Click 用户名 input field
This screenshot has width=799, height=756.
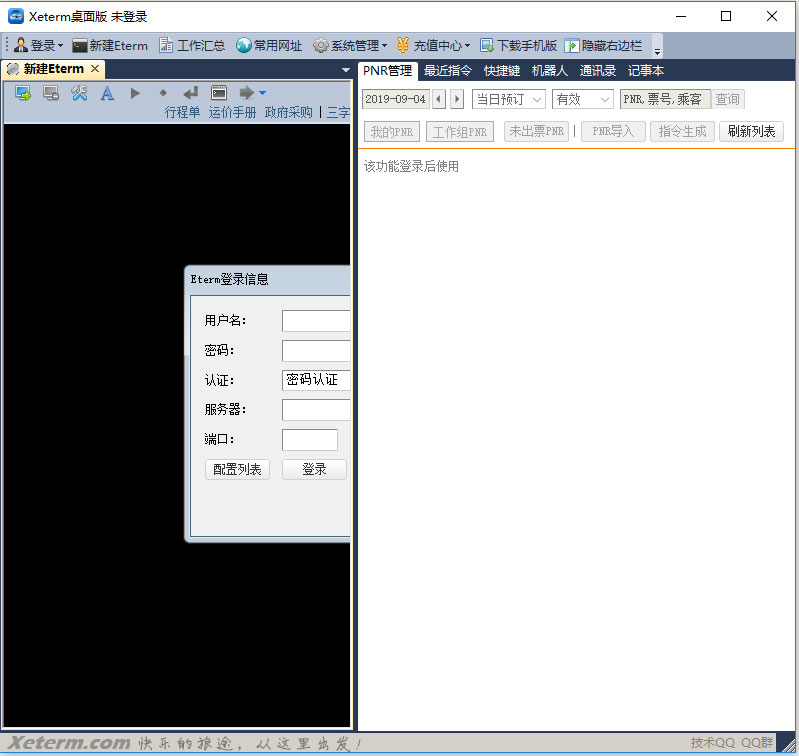316,321
